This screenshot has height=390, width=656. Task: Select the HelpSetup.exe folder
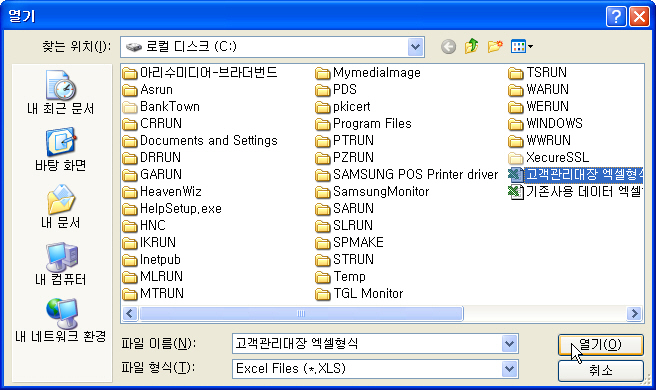click(x=172, y=208)
